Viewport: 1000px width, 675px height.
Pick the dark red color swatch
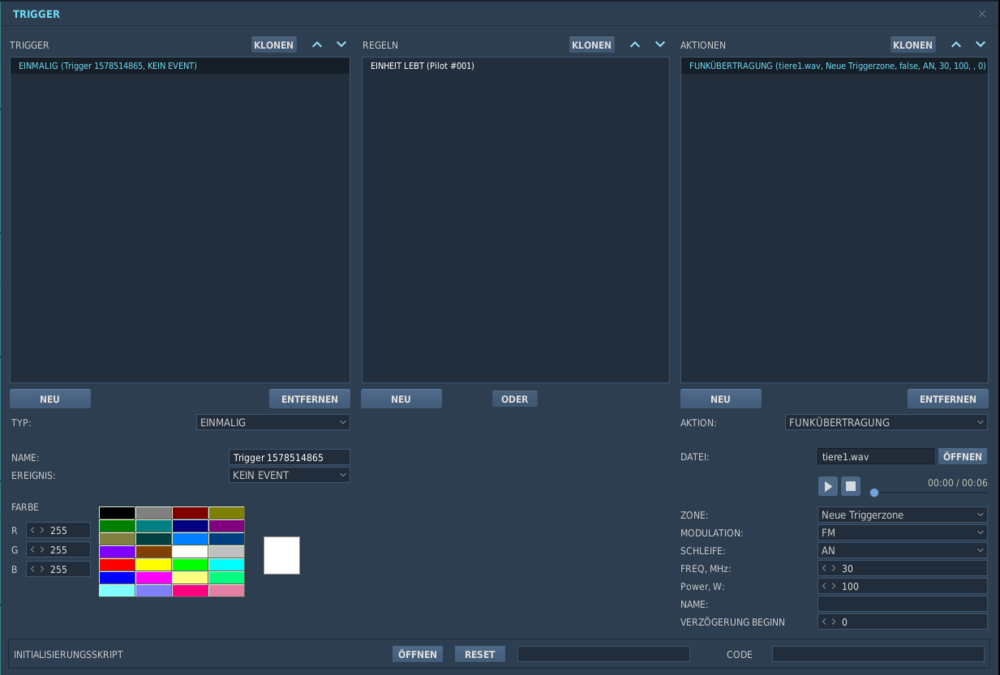[x=190, y=512]
